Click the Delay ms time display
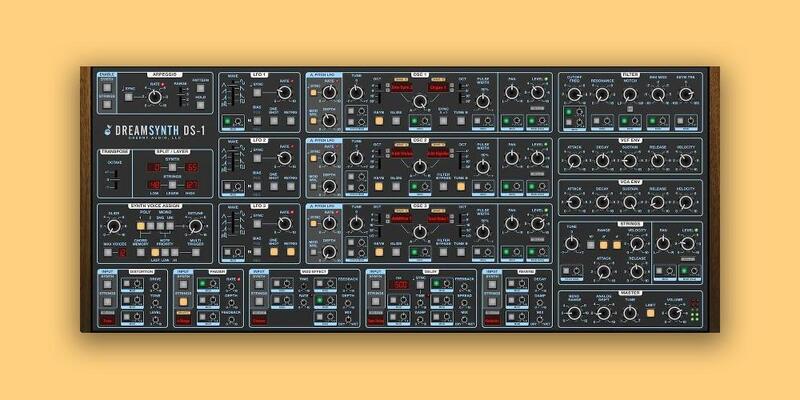Viewport: 800px width, 400px height. (x=399, y=285)
